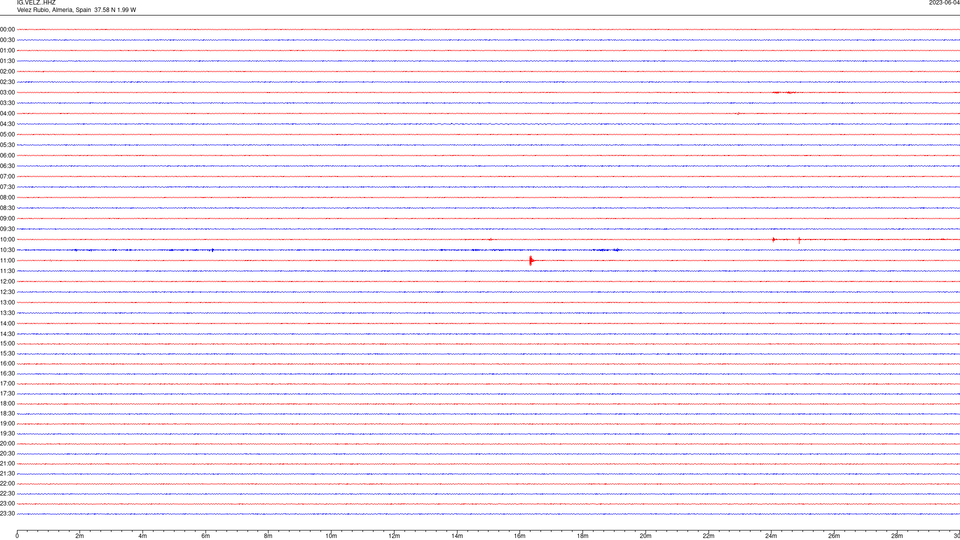Screen dimensions: 960x540
Task: Click the 15:00 time label
Action: (7, 343)
